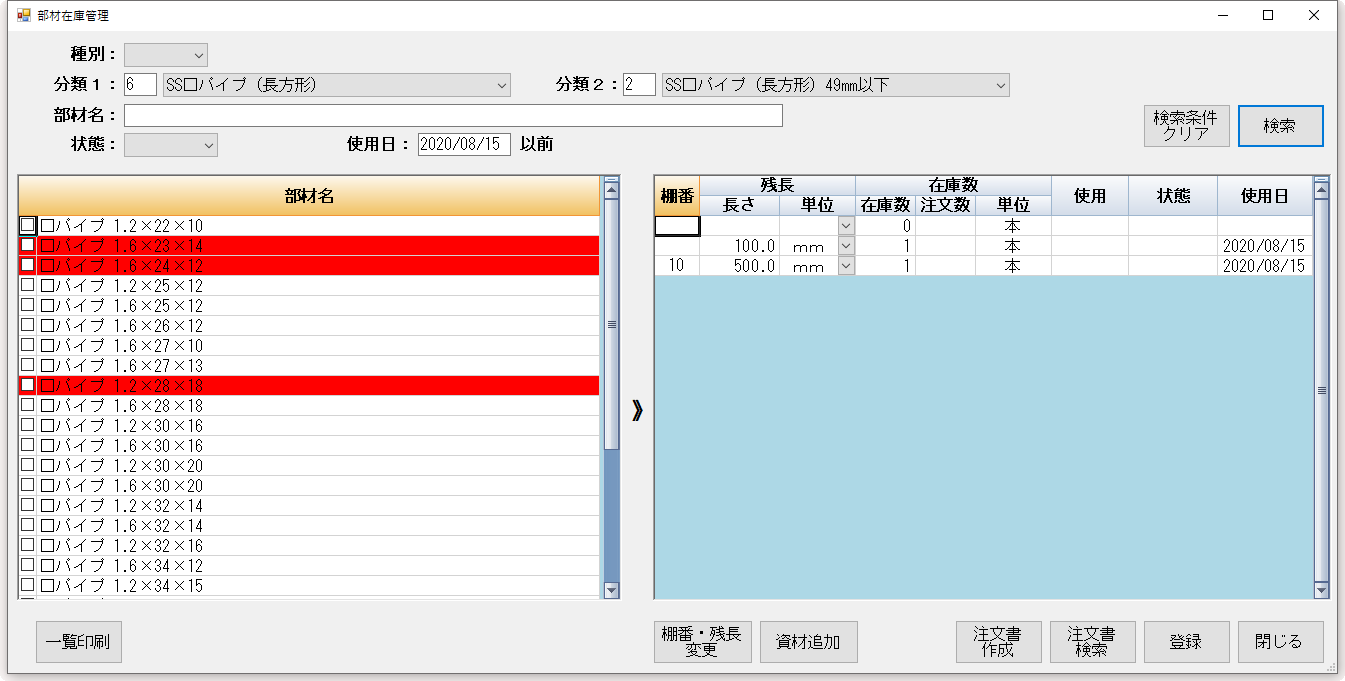Click the double-arrow transfer icon between panels
Screen dimensions: 1345x681
coord(637,411)
